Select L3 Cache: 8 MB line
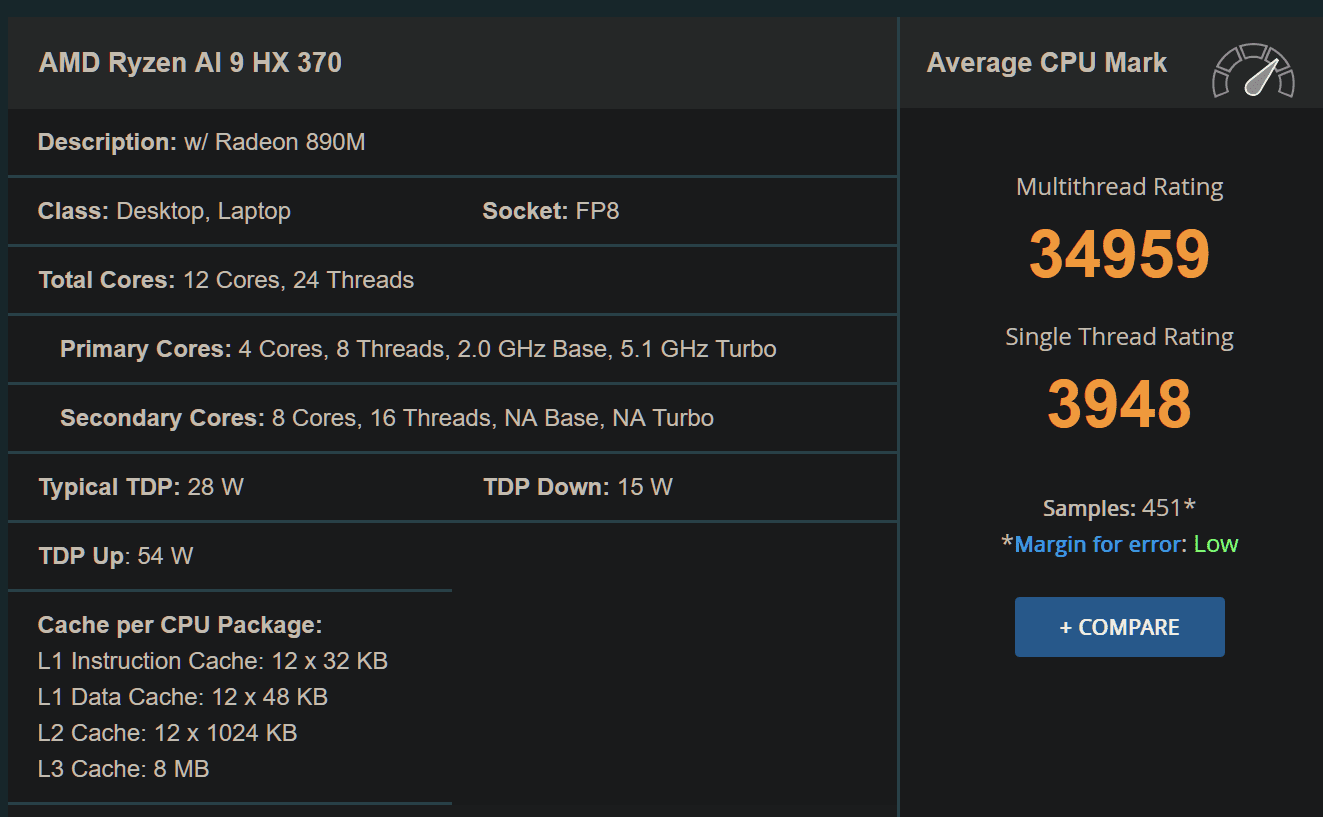Image resolution: width=1323 pixels, height=817 pixels. [x=124, y=769]
